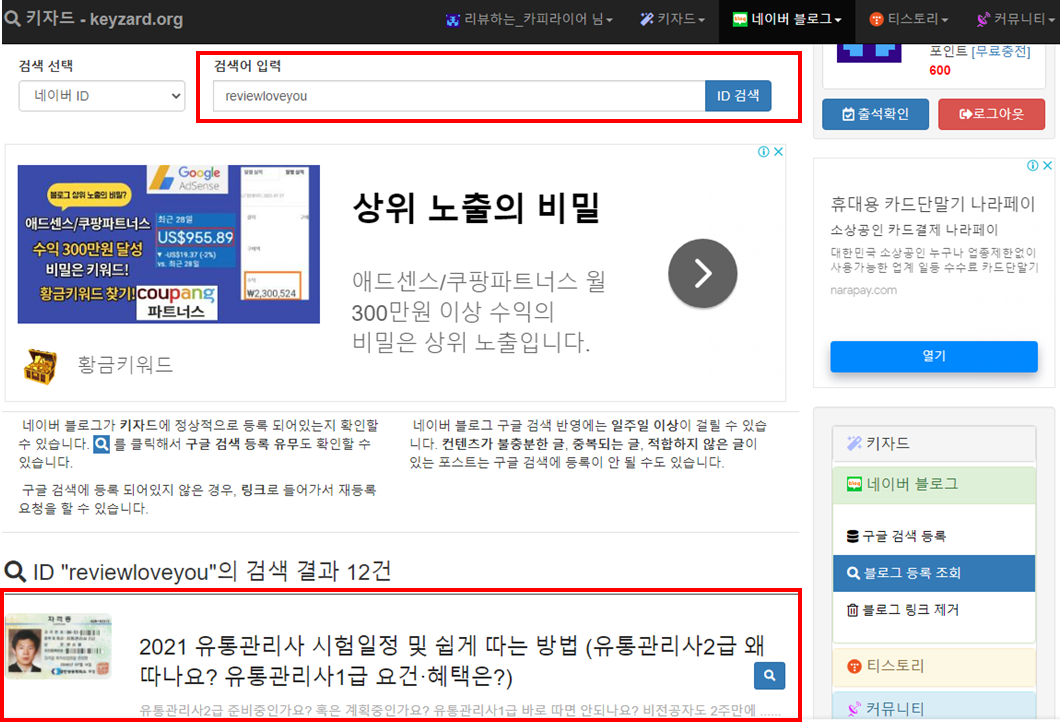Click the info icon on sidebar ad
This screenshot has height=722, width=1060.
point(1032,166)
